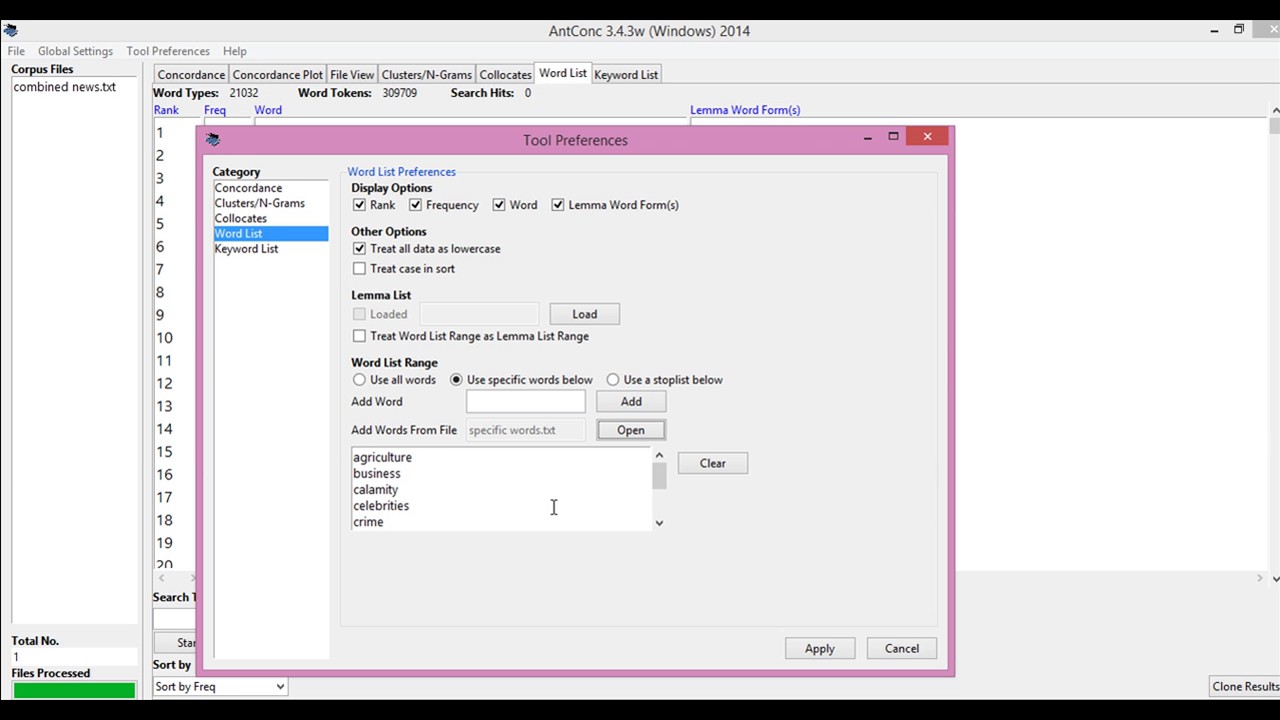Toggle the Frequency display checkbox
Viewport: 1280px width, 720px height.
[x=415, y=205]
